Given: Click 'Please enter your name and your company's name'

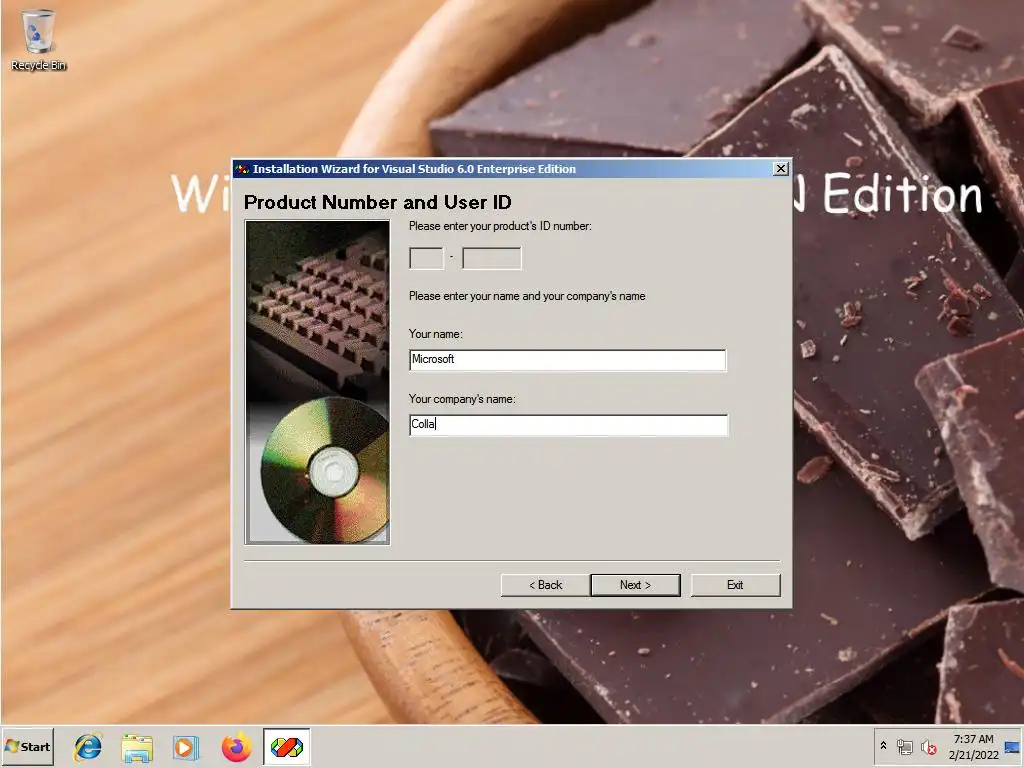Looking at the screenshot, I should tap(527, 296).
